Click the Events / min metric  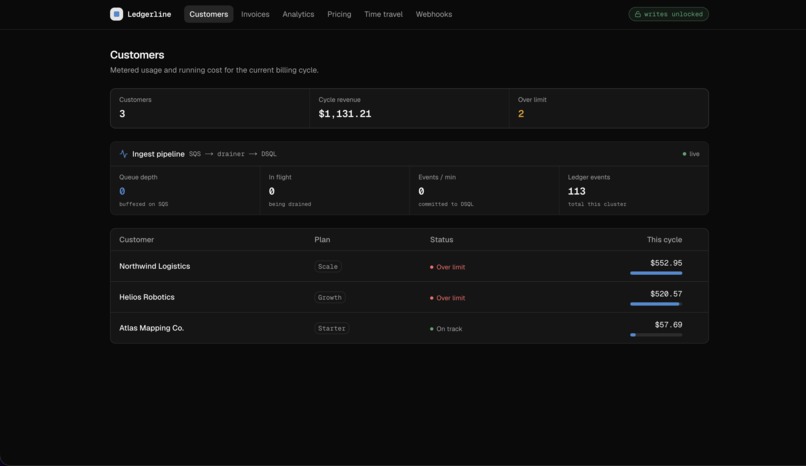(x=484, y=190)
